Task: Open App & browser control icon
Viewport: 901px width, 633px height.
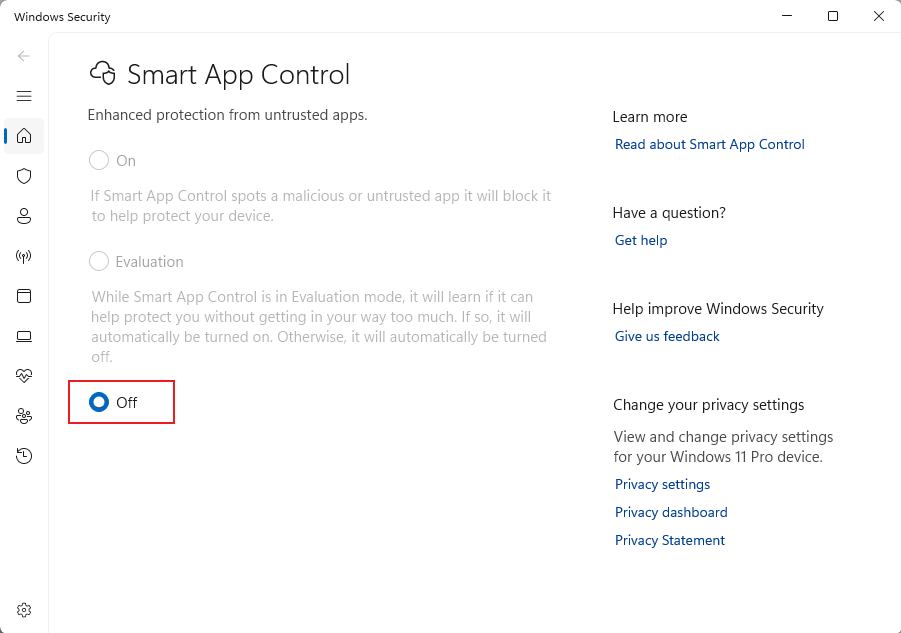Action: (x=24, y=296)
